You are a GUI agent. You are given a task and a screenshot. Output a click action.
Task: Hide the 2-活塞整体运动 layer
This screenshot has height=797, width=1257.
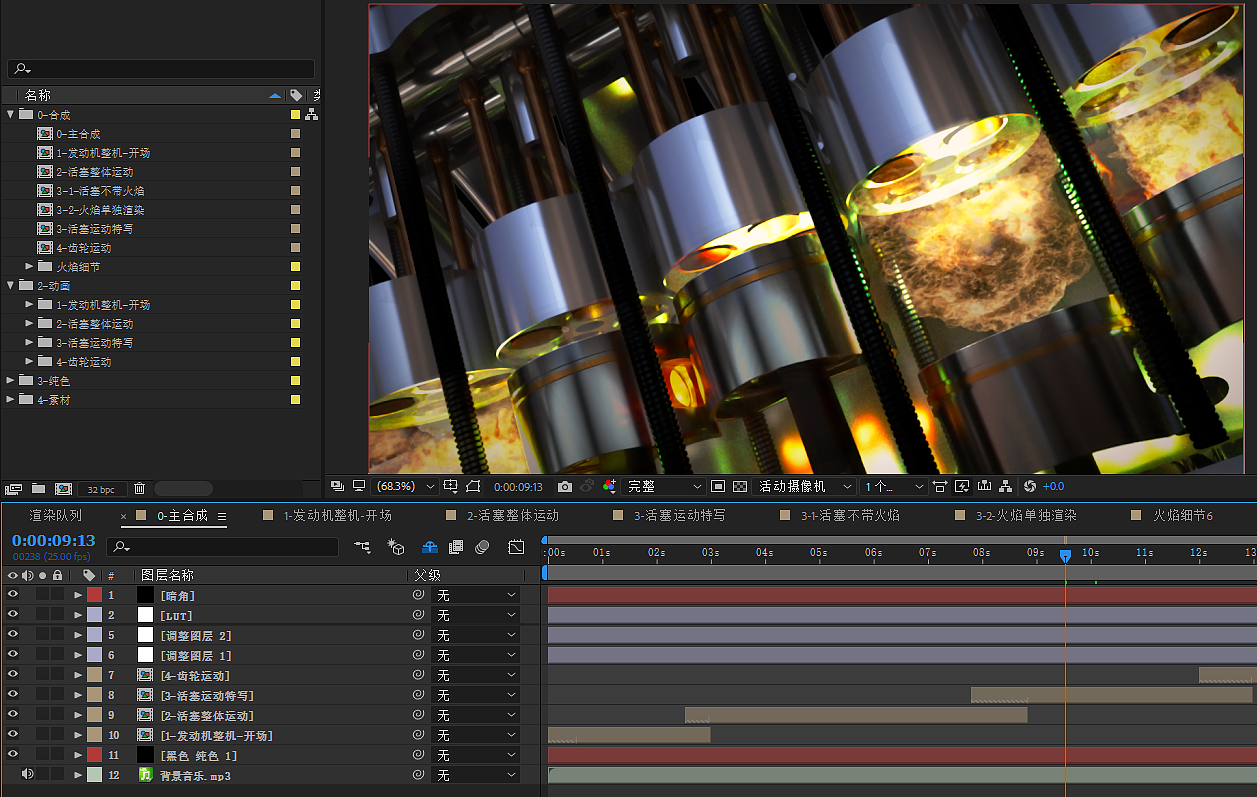click(13, 715)
